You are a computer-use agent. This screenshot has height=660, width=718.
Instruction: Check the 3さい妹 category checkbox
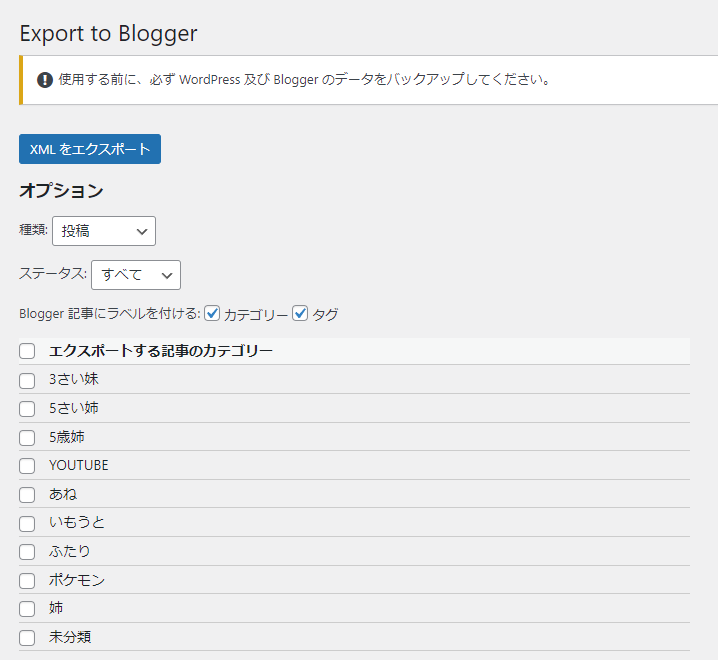27,380
